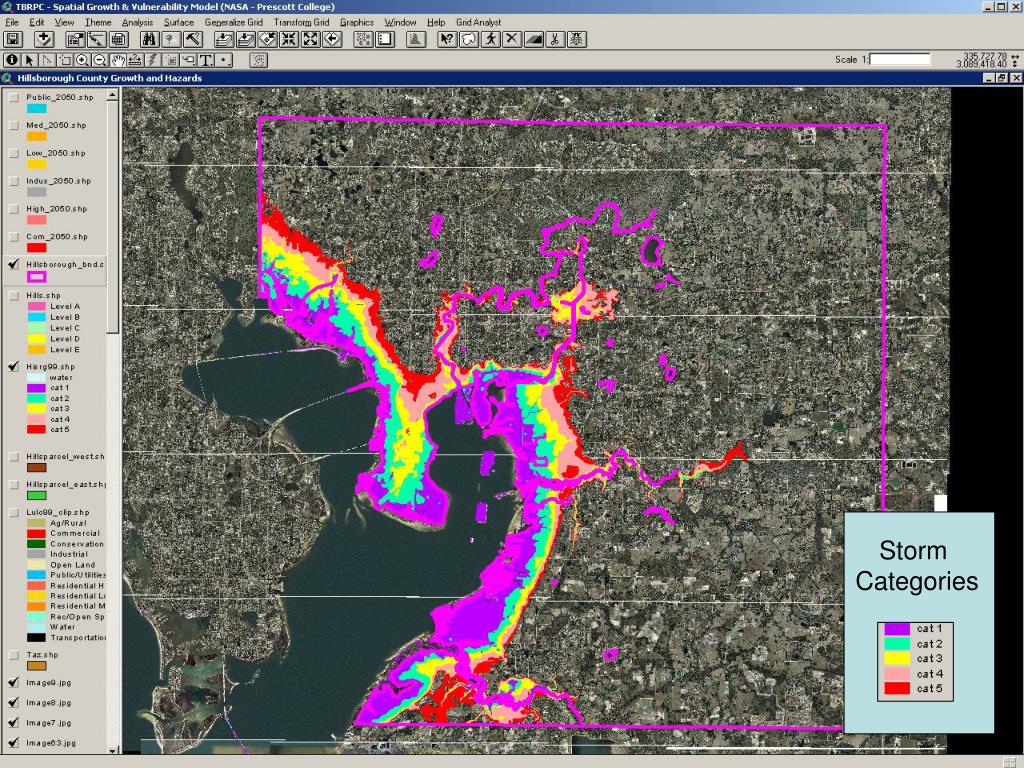The height and width of the screenshot is (768, 1024).
Task: Click the outward-arrows zoom out button
Action: [310, 40]
